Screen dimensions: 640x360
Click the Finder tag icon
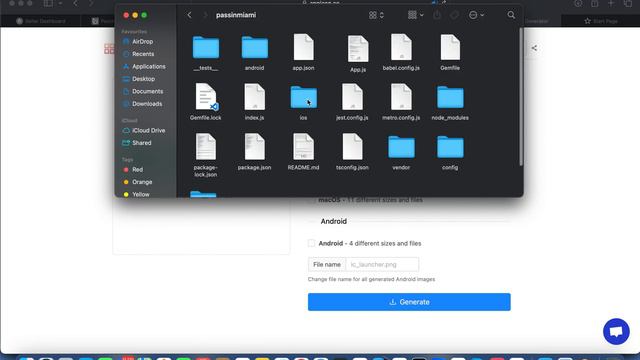pos(454,15)
